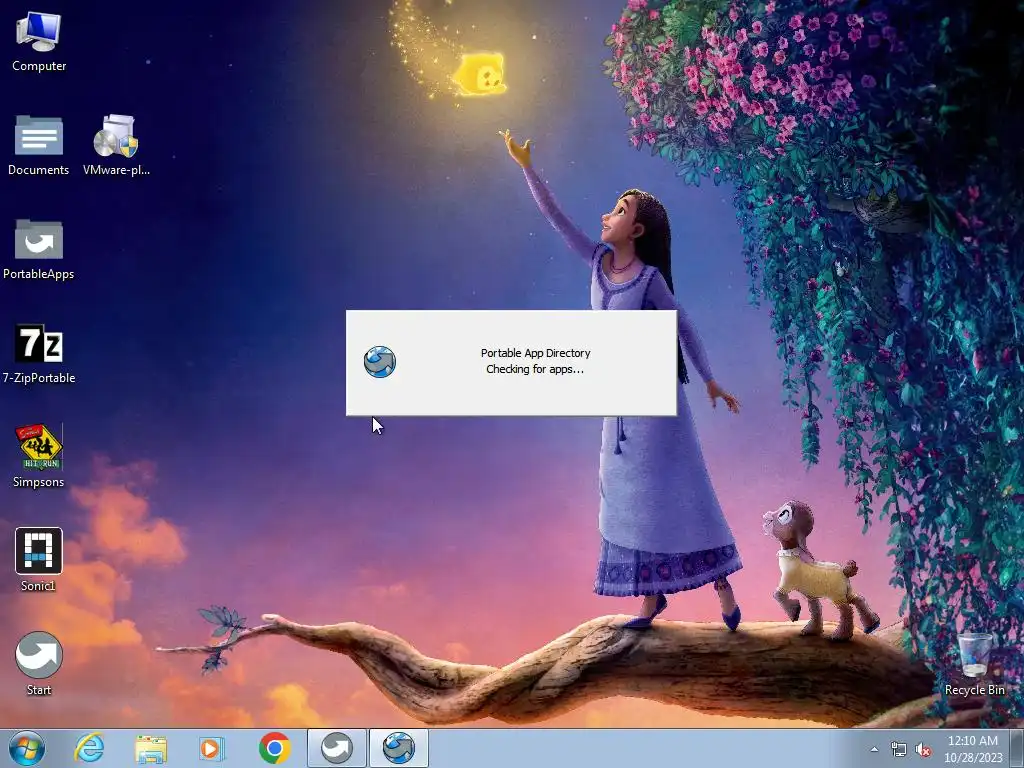1024x768 pixels.
Task: Switch to PortableApps Platform taskbar button
Action: [x=337, y=748]
